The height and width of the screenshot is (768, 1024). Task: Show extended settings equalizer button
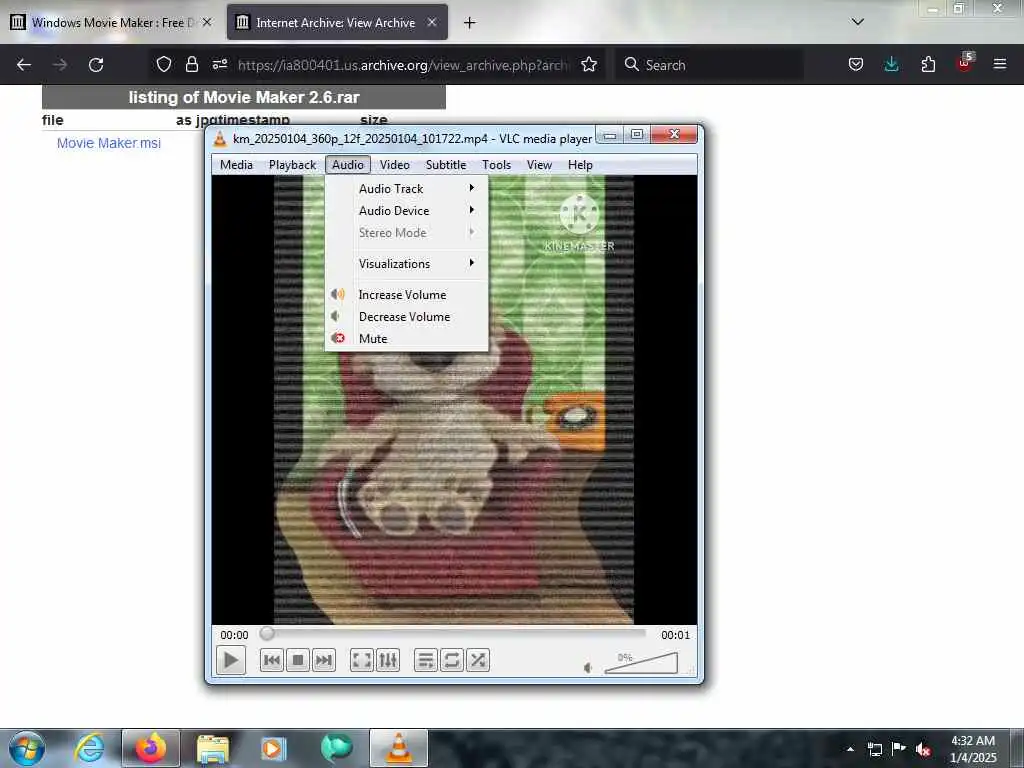[x=387, y=660]
